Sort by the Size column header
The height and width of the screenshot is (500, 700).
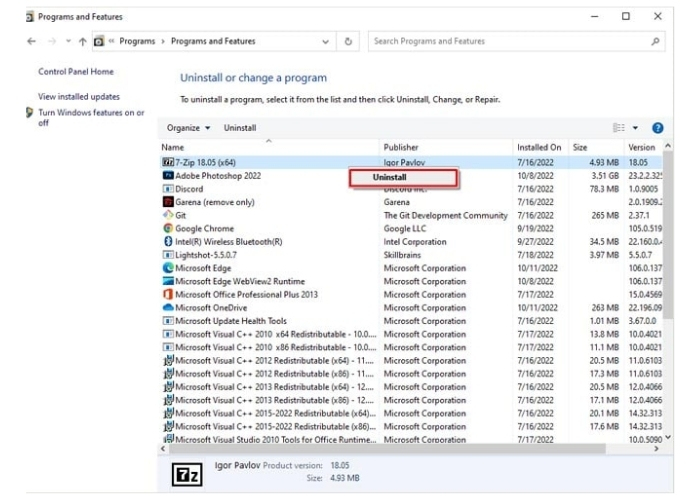tap(596, 147)
